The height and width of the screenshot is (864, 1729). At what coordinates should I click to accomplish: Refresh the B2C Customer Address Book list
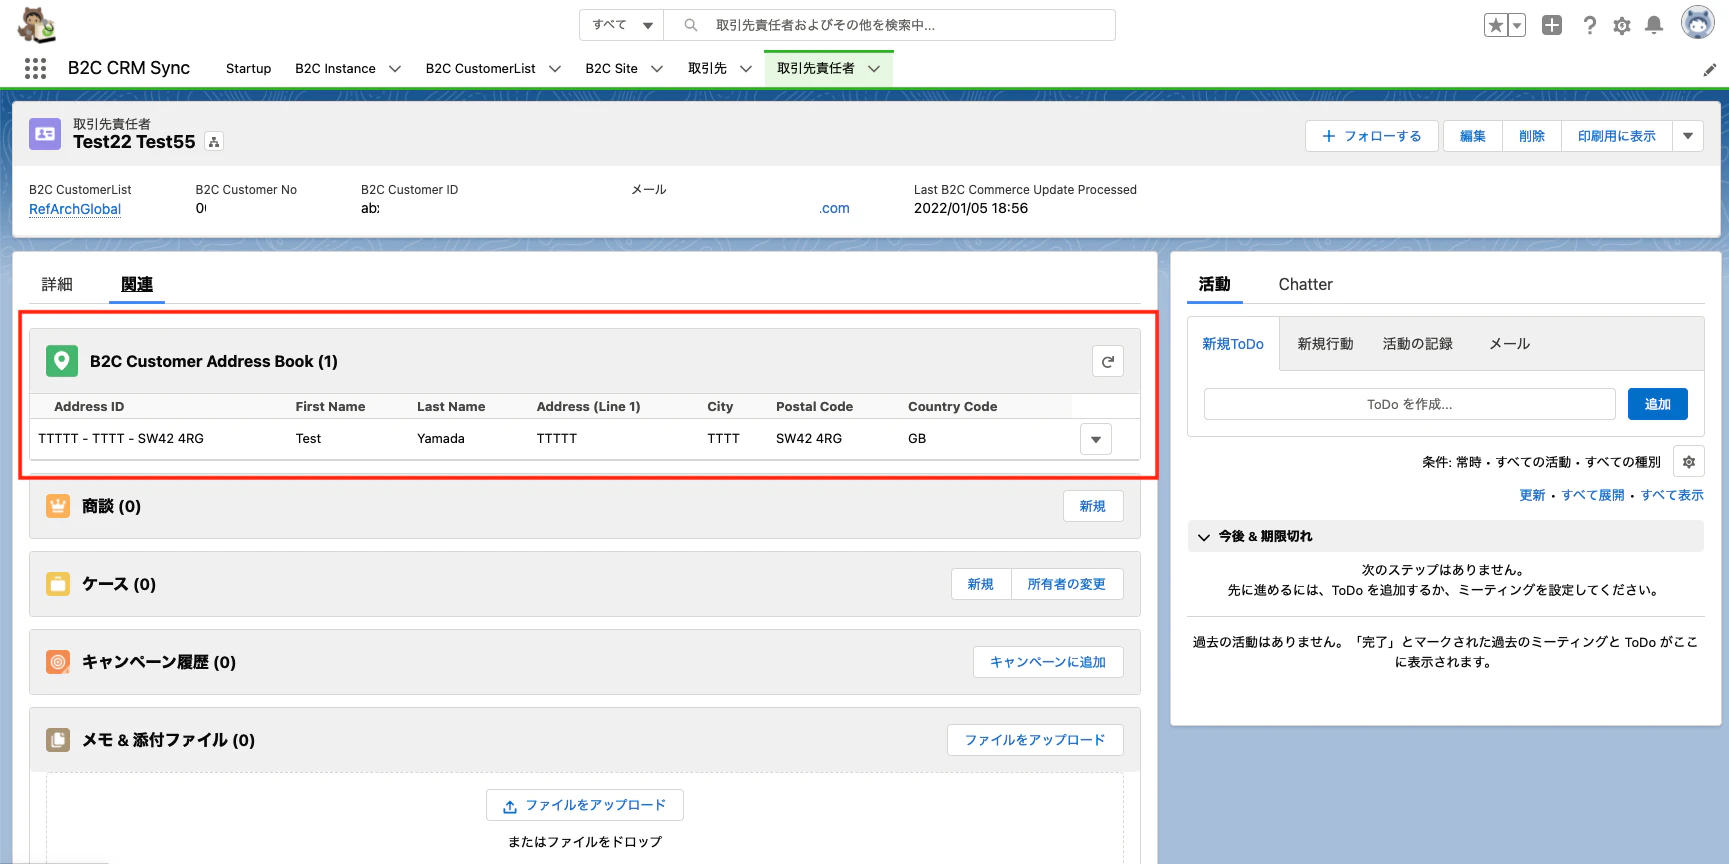[x=1108, y=361]
